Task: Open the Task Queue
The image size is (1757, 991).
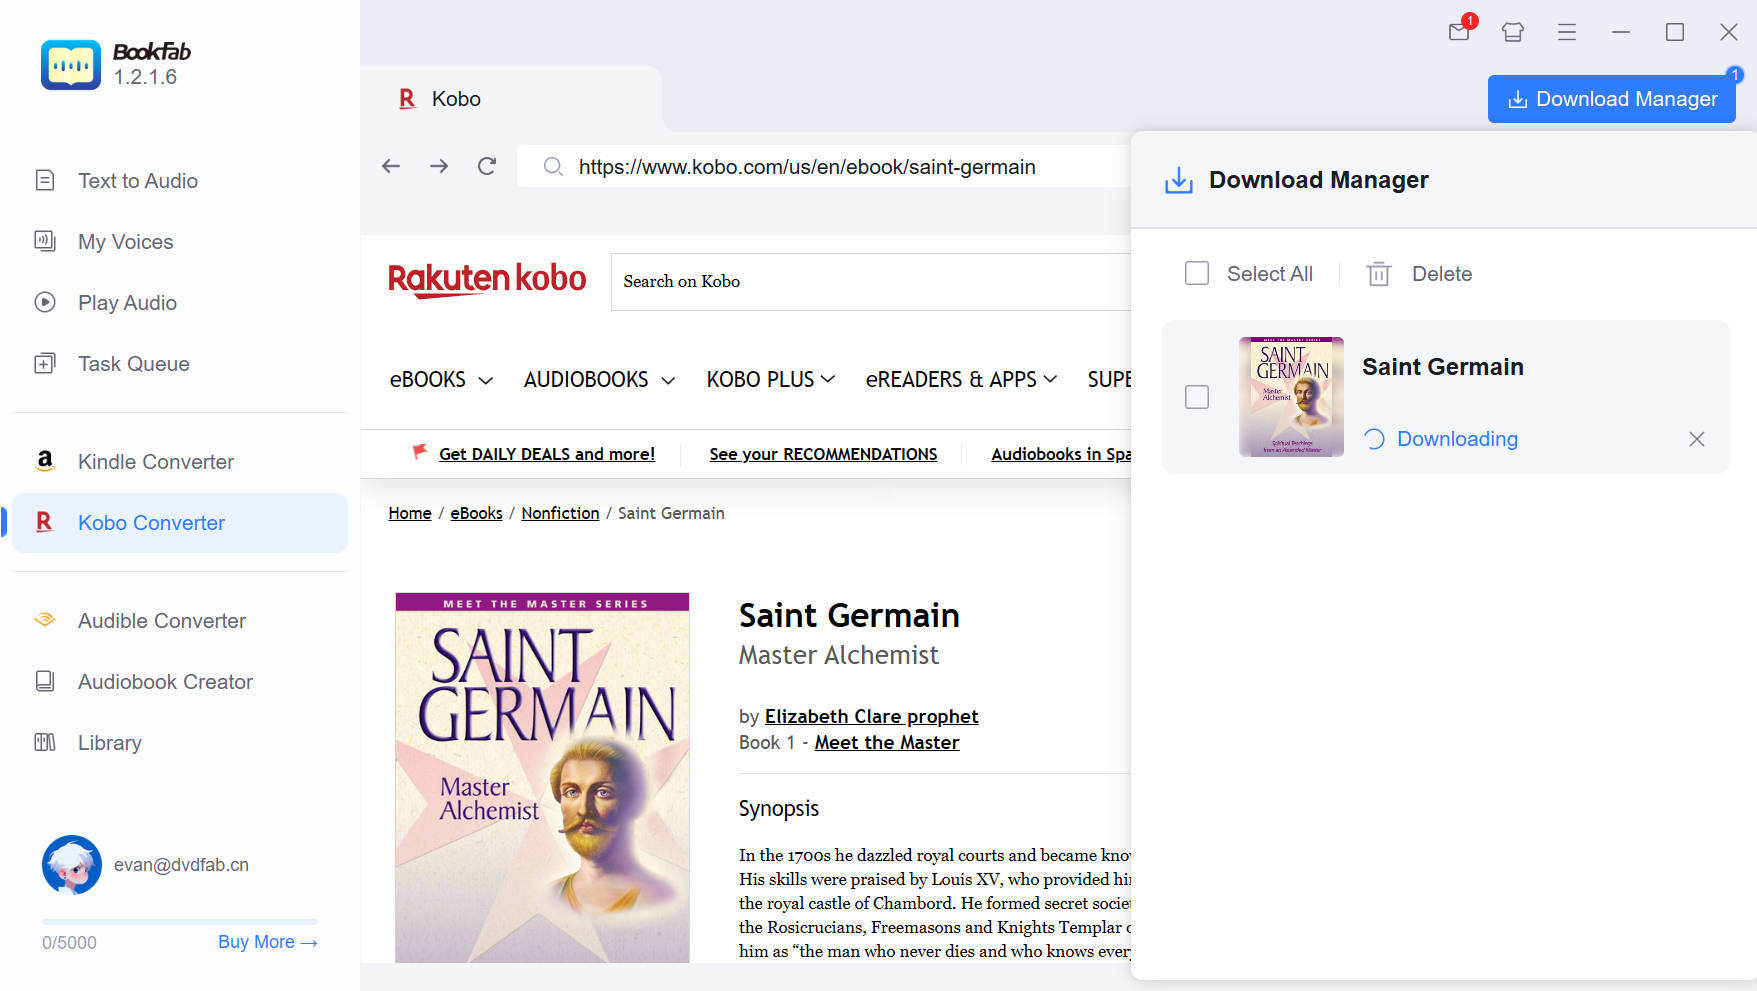Action: click(134, 363)
